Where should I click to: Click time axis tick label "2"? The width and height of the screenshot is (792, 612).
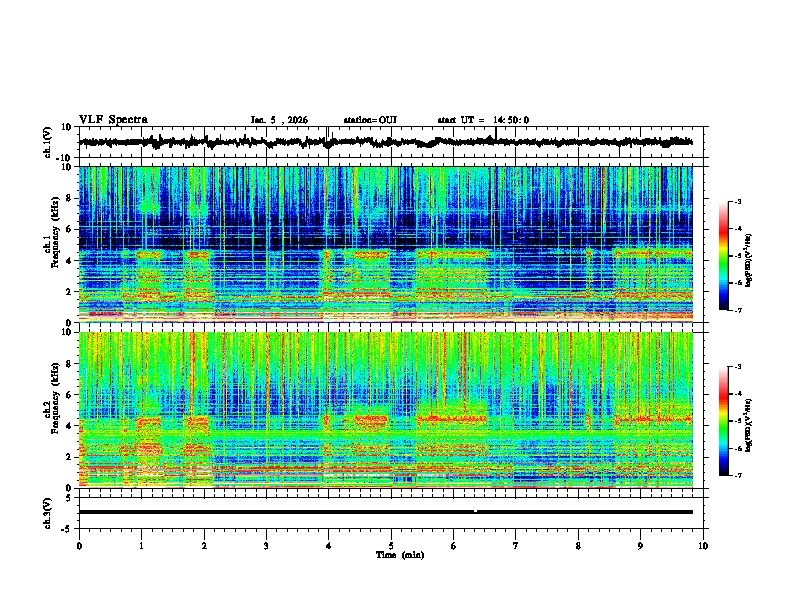(x=204, y=546)
